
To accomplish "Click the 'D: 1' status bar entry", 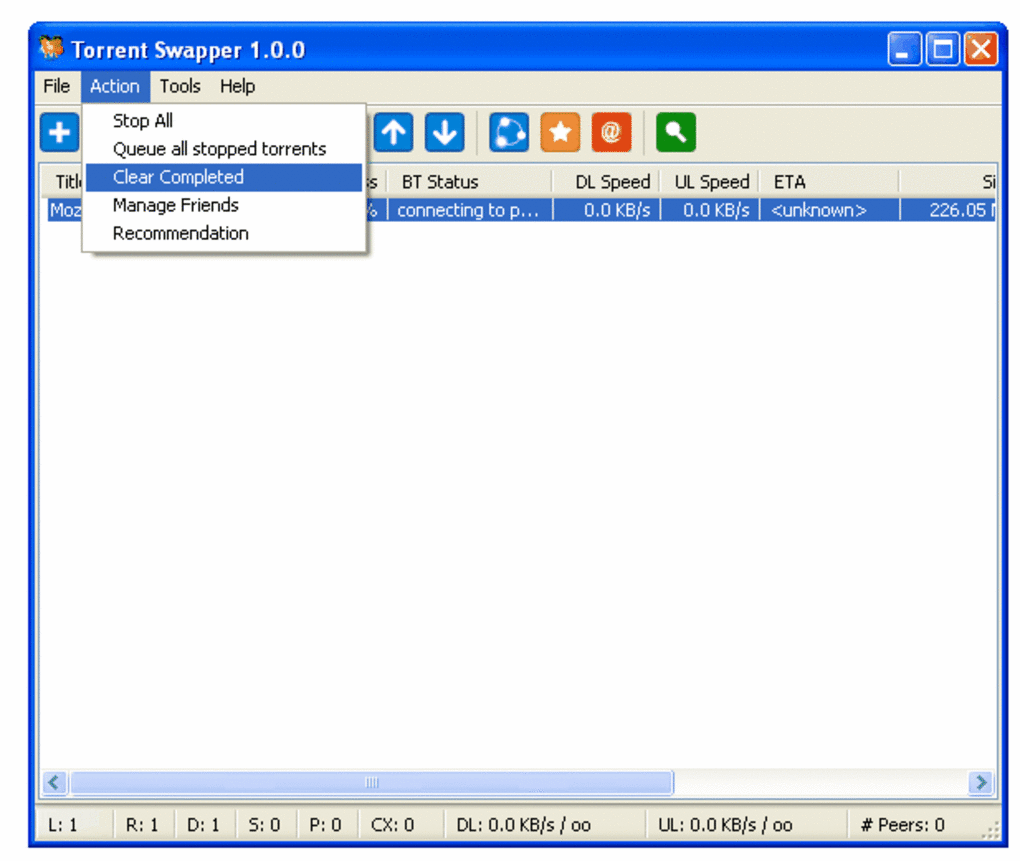I will point(203,825).
